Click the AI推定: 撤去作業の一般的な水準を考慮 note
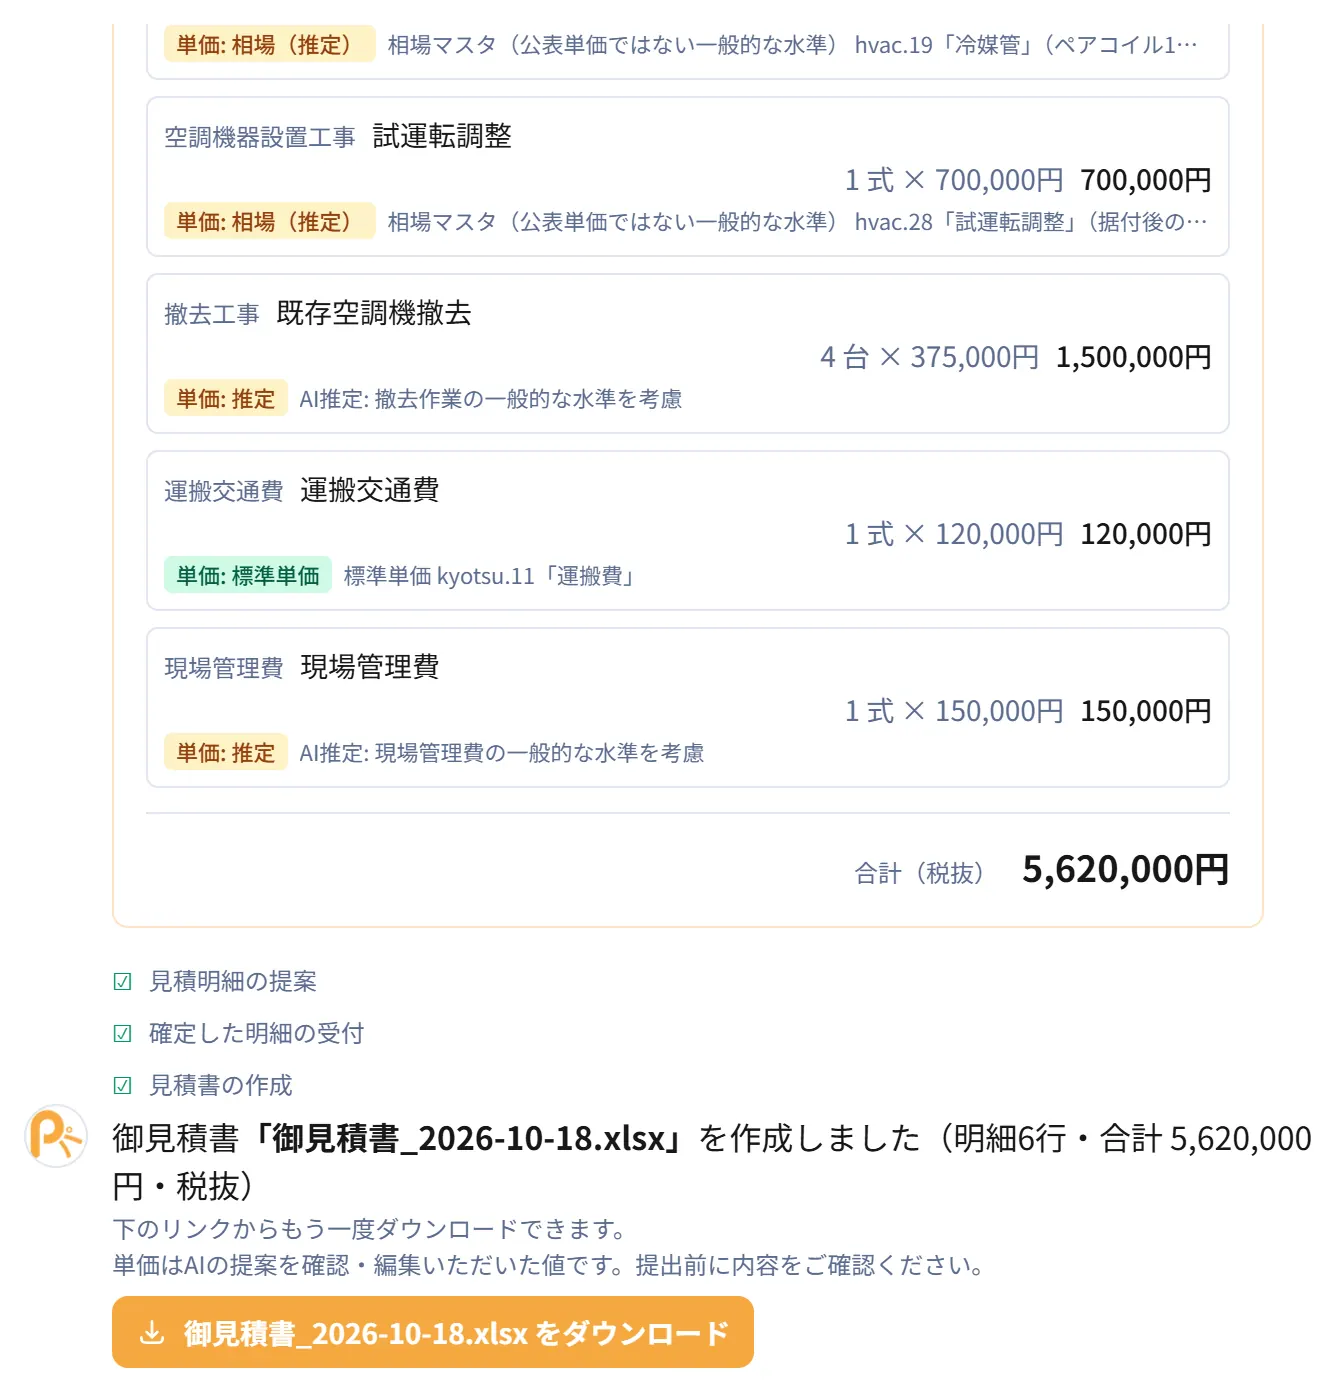Screen dimensions: 1335x1392 coord(491,399)
